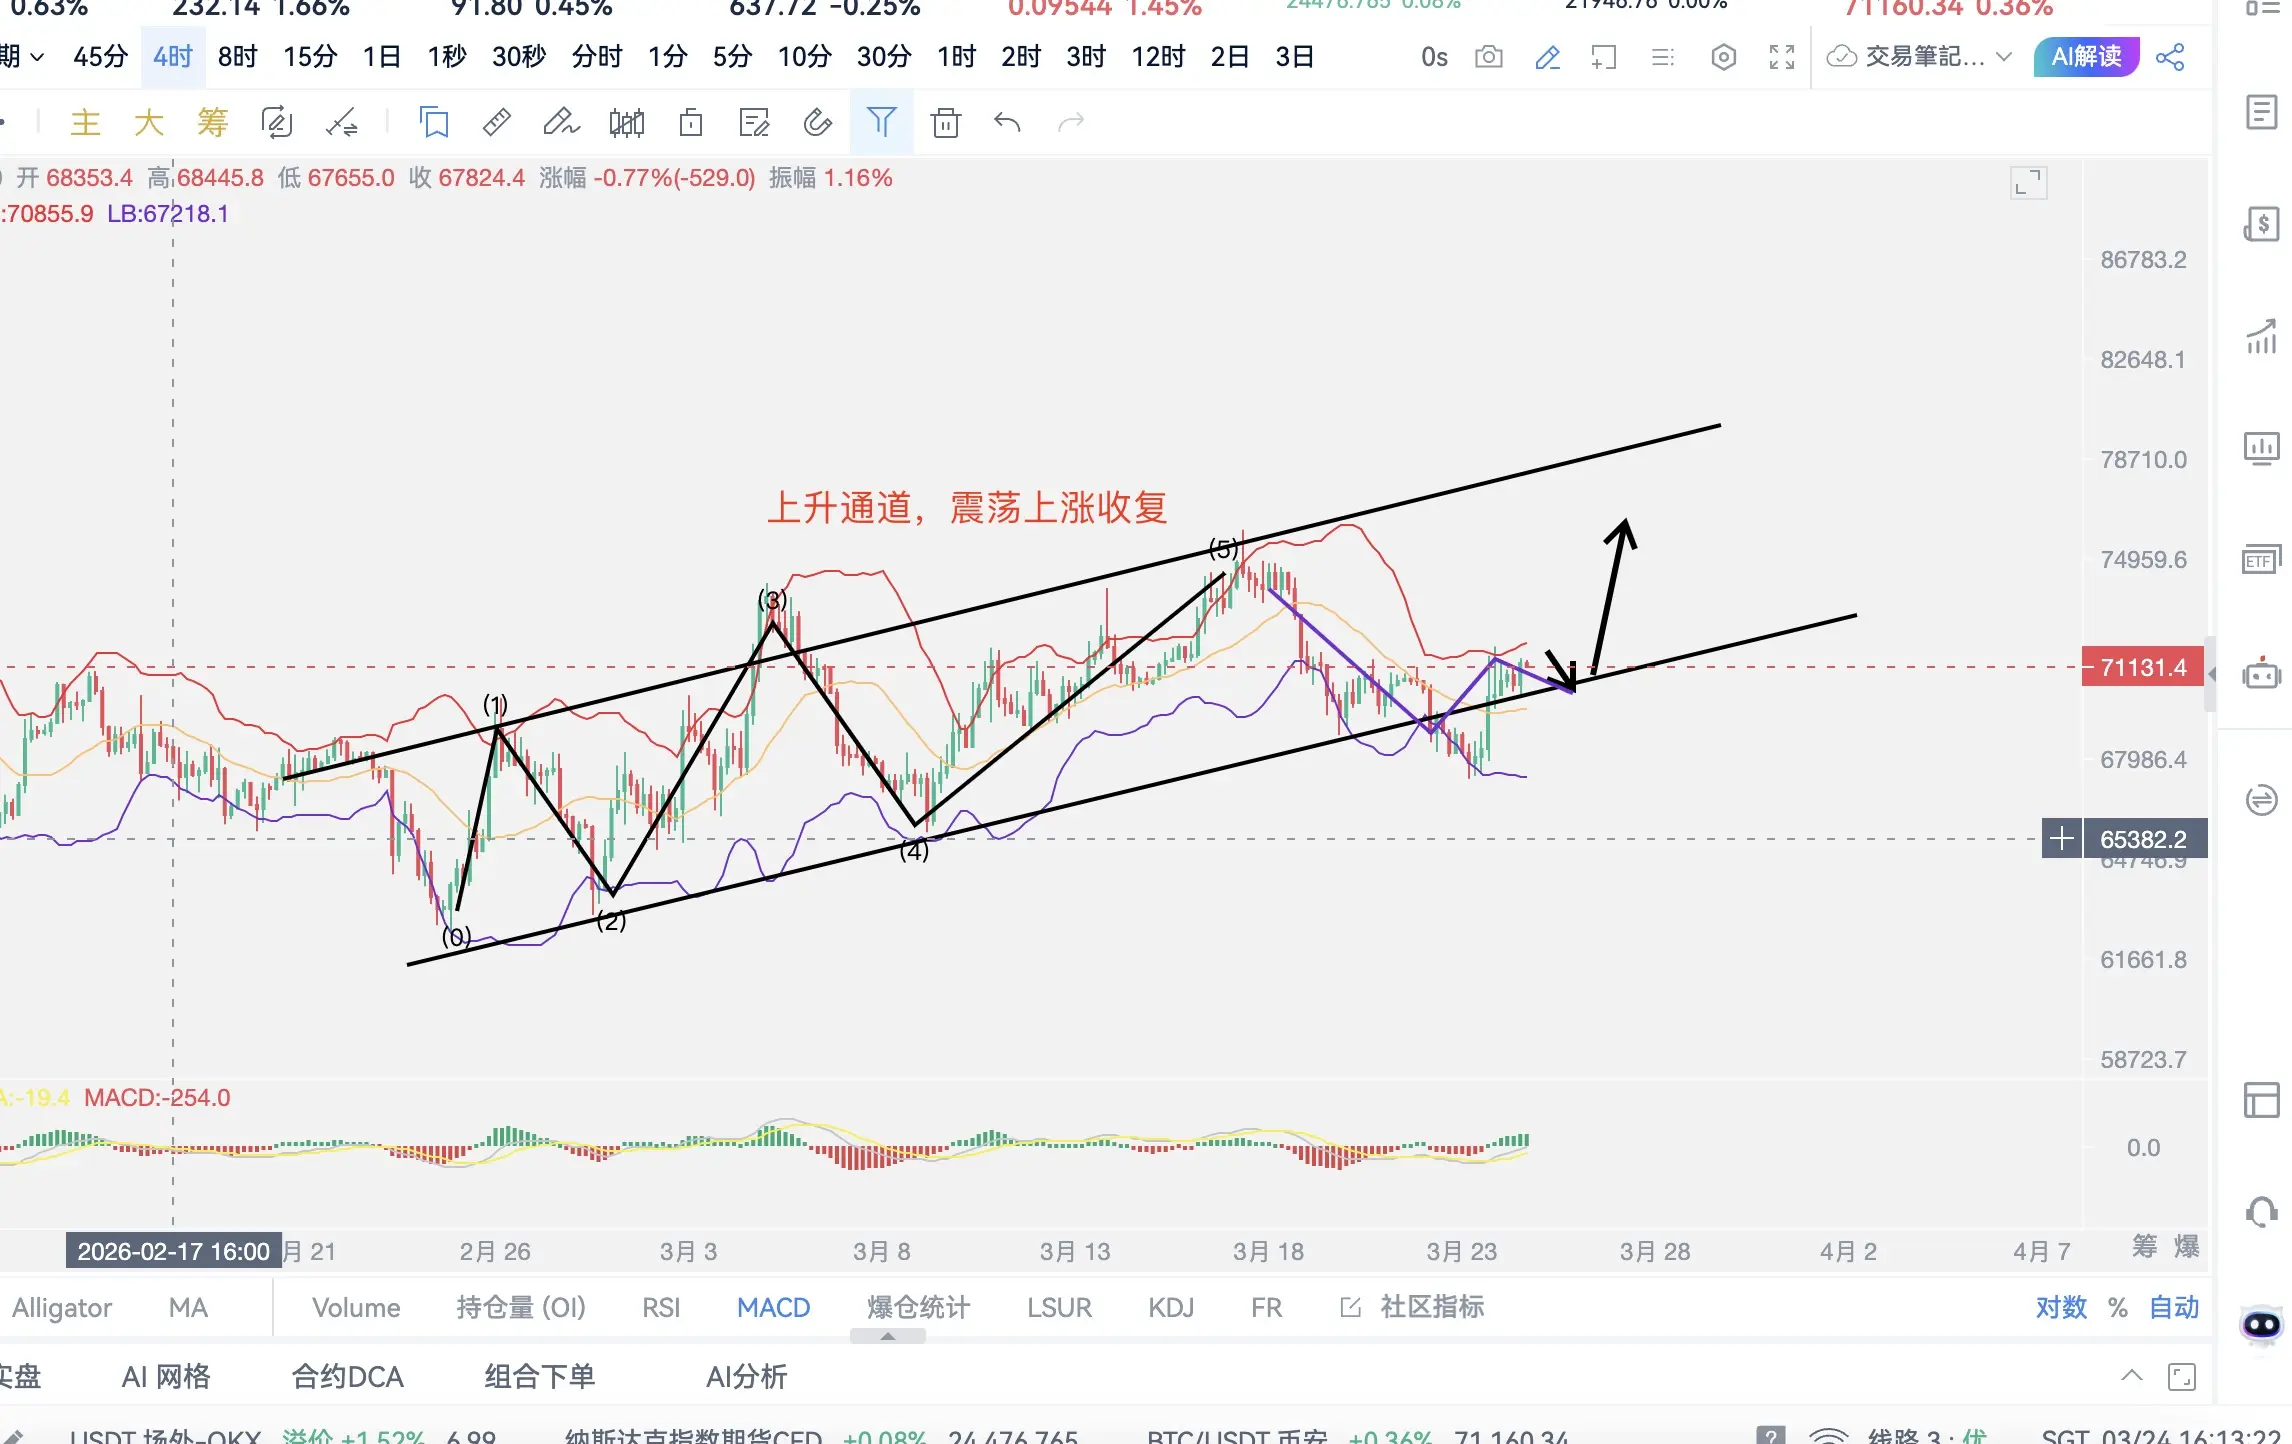Expand the indicator panel triangle handle
The image size is (2292, 1444).
887,1336
